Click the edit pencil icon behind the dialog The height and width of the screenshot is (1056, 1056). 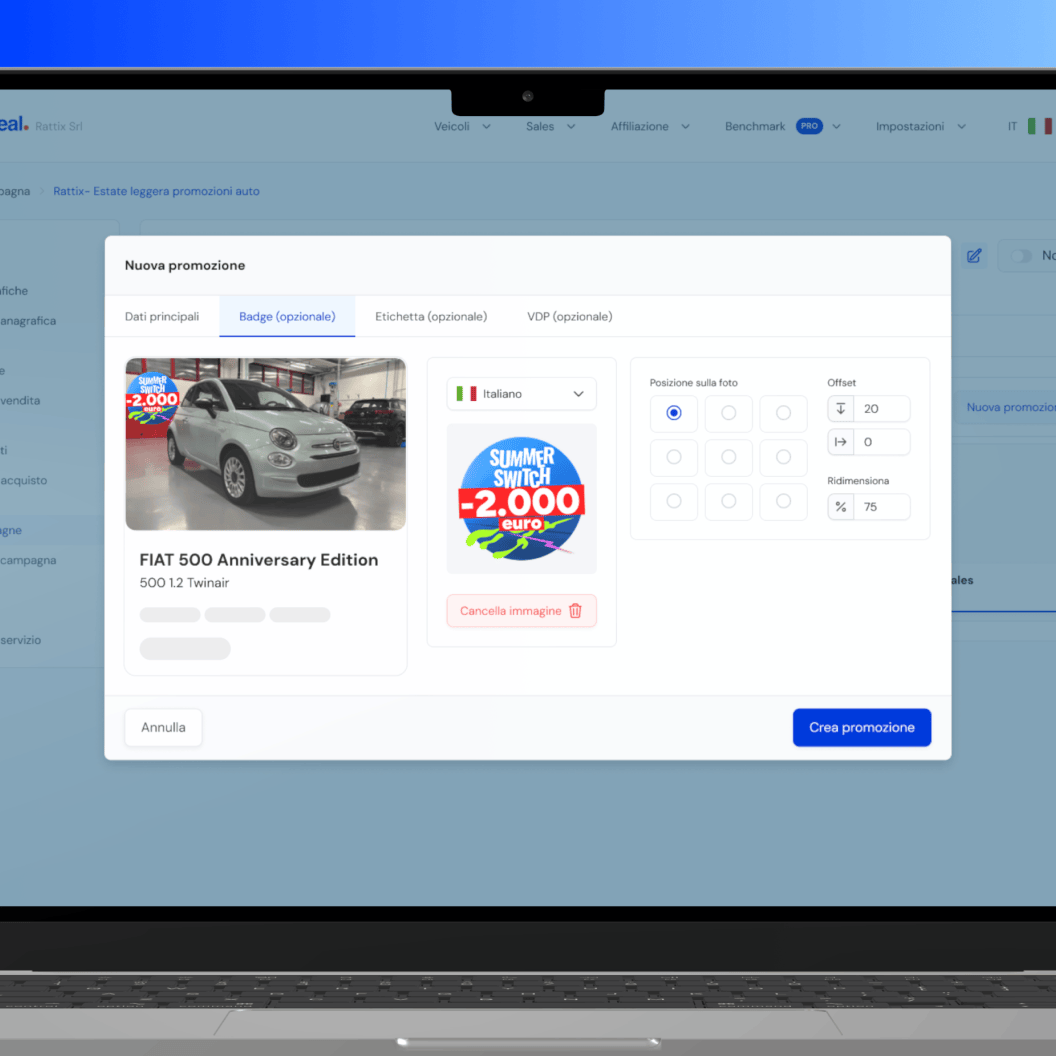974,256
